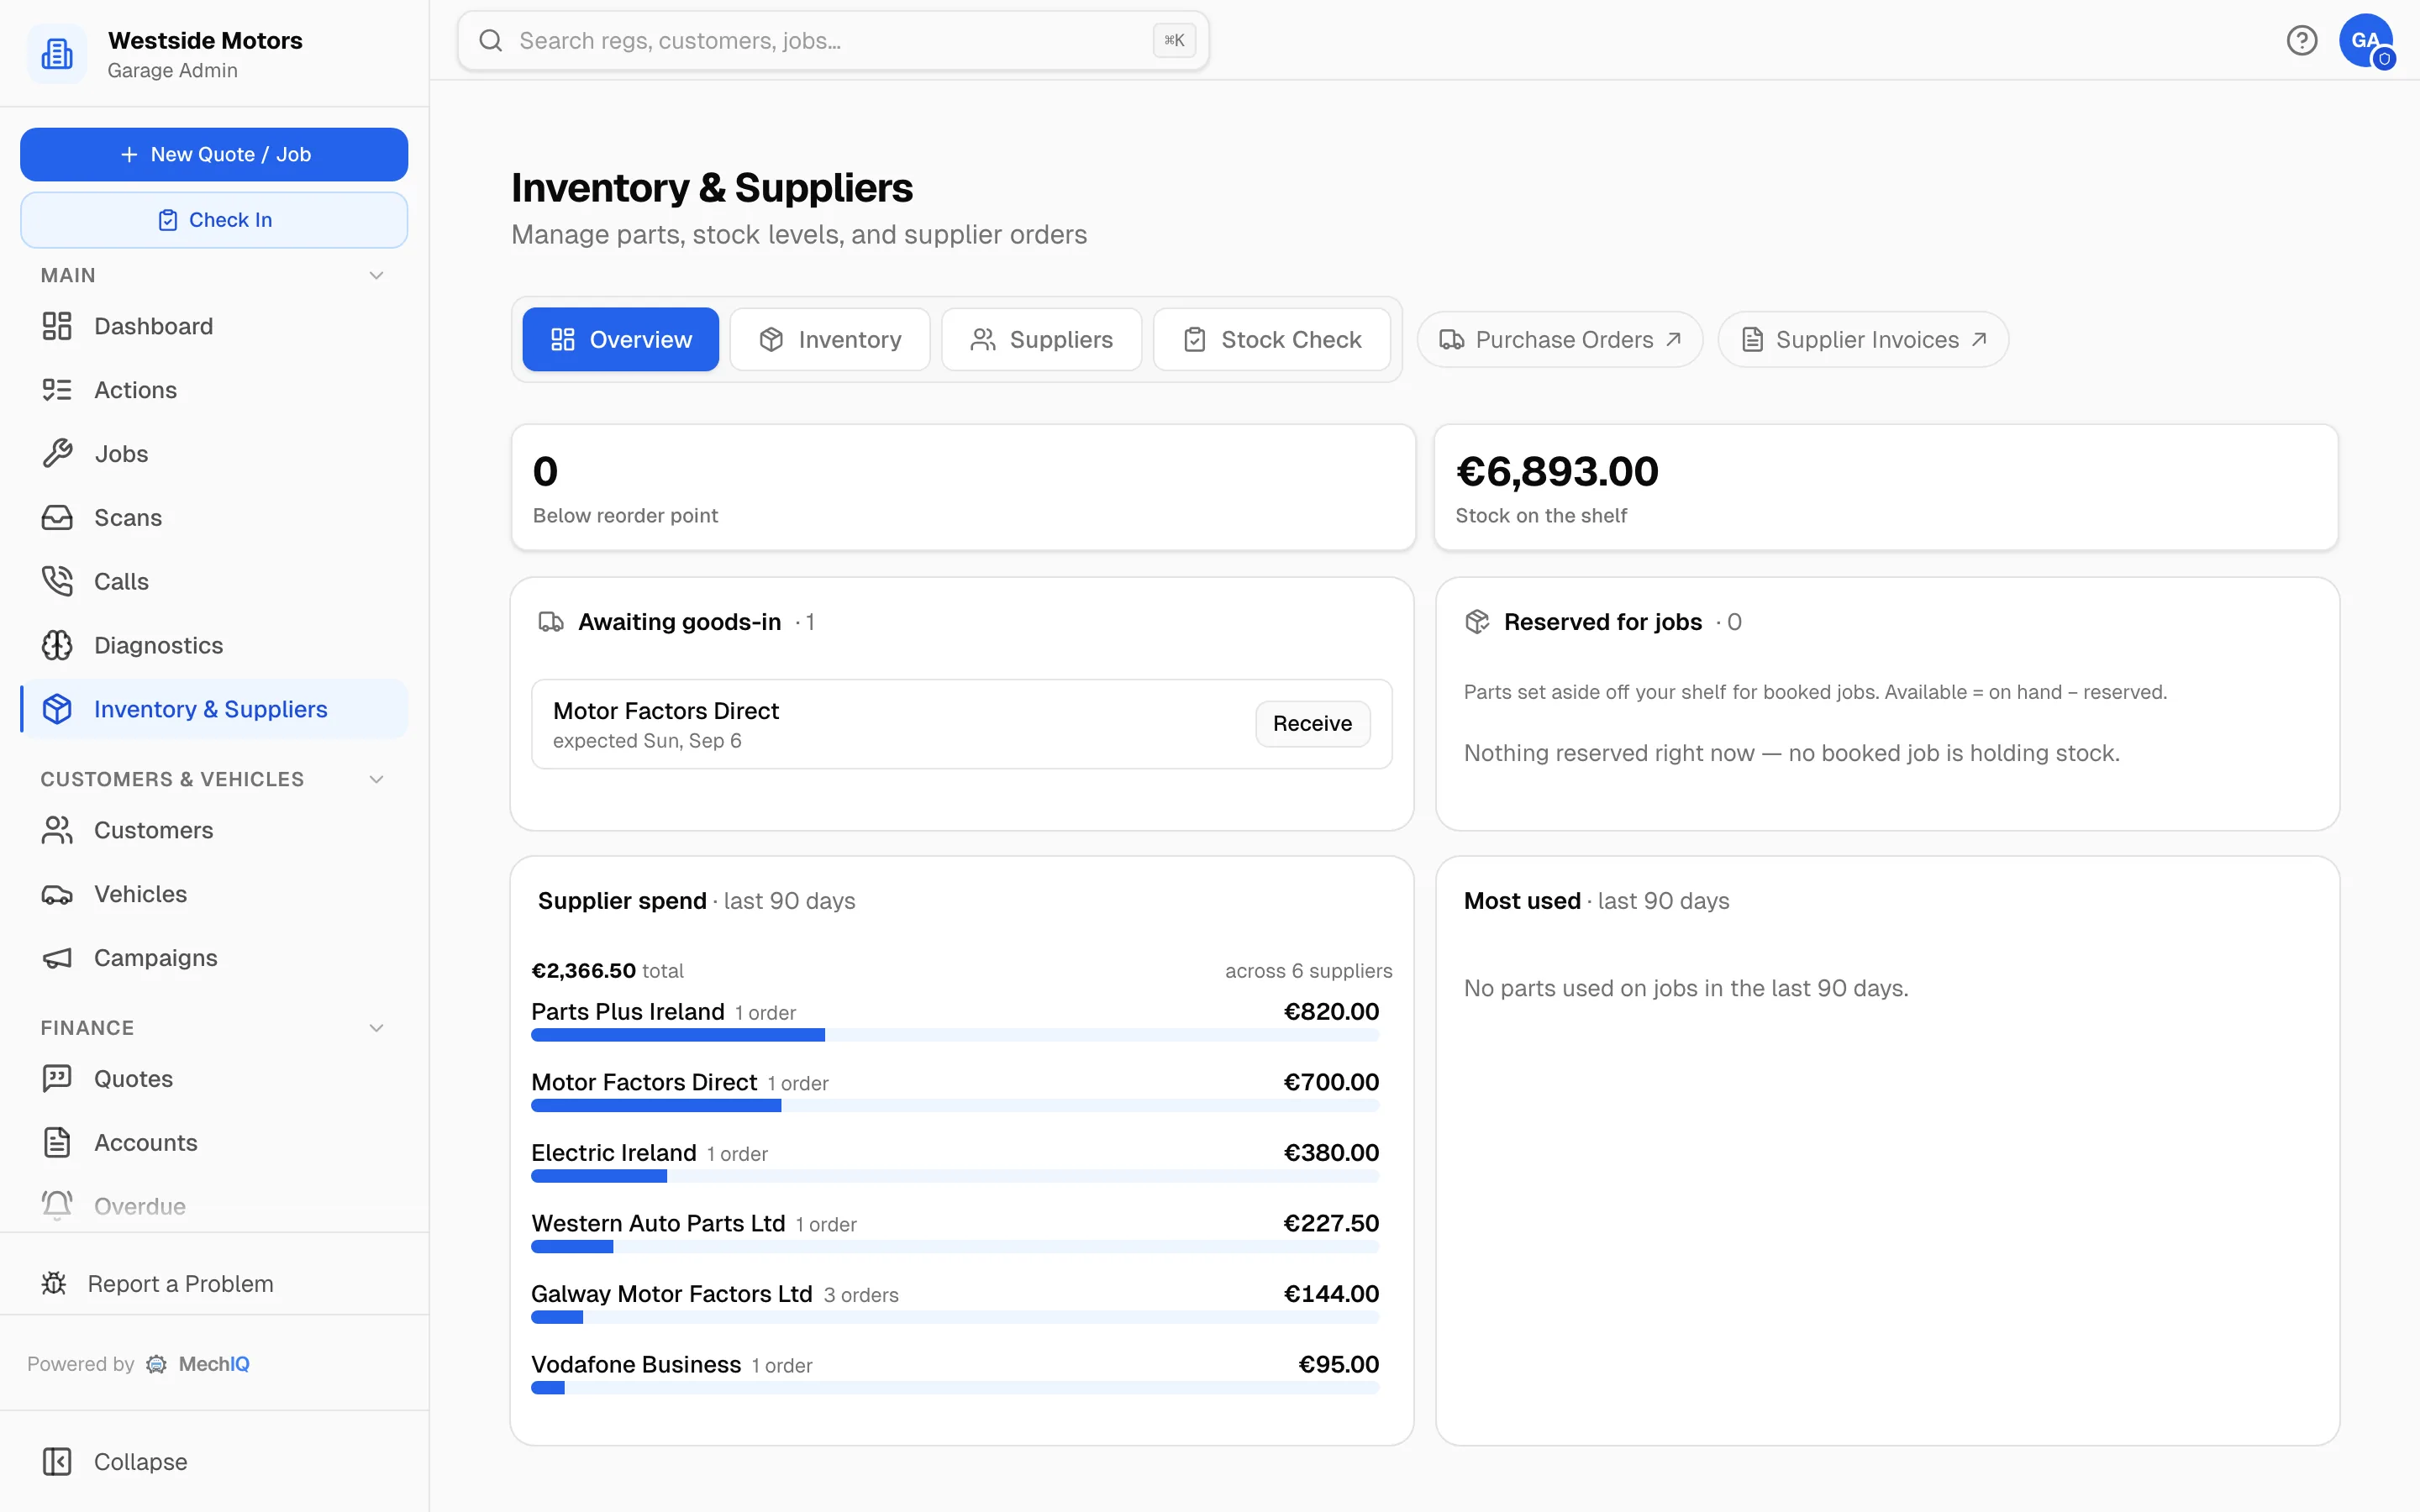
Task: Click the Check In button
Action: (214, 219)
